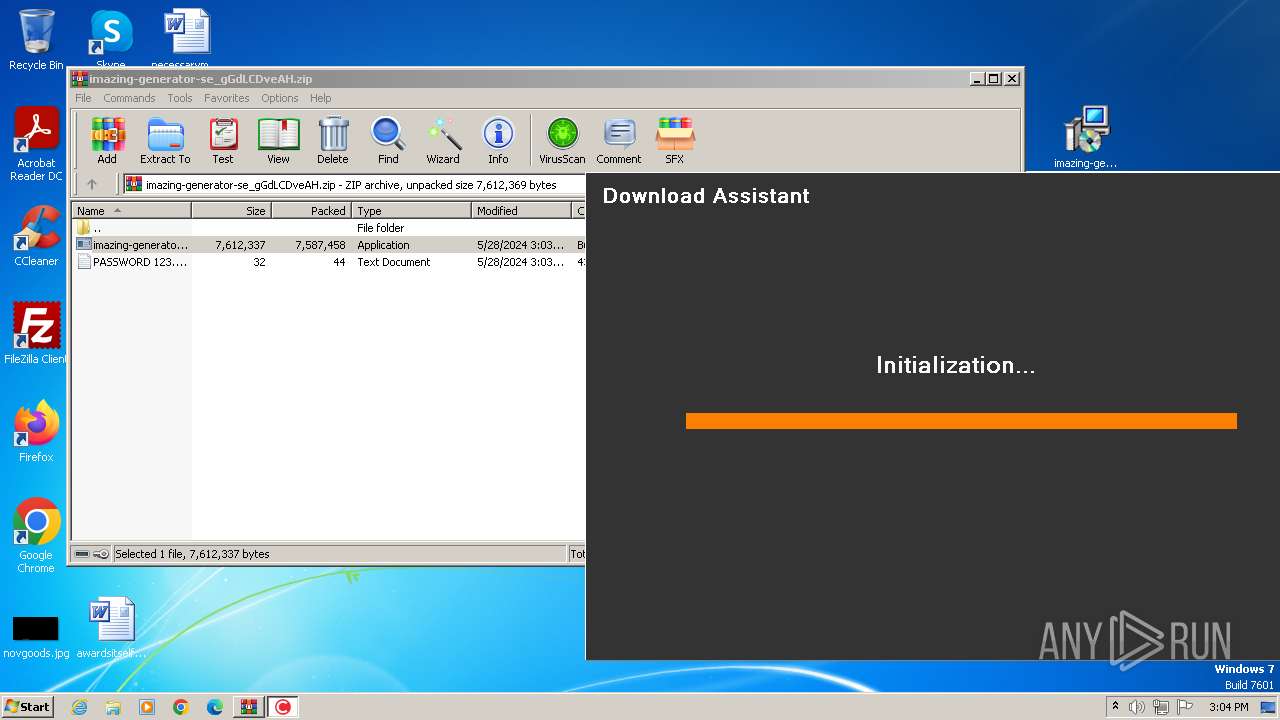
Task: Open the Tools menu
Action: (x=180, y=98)
